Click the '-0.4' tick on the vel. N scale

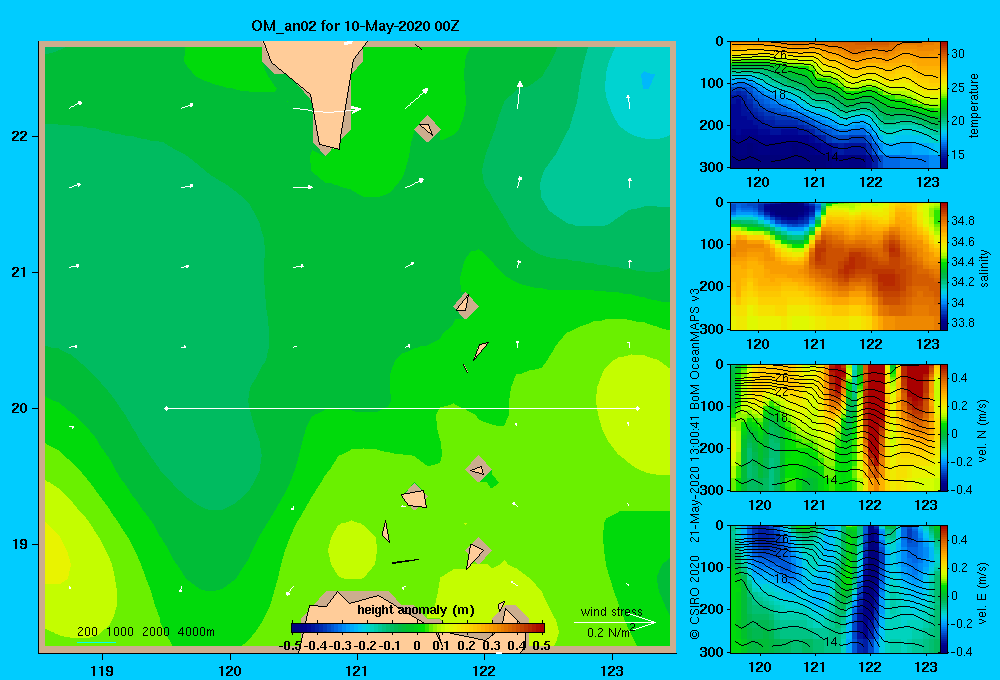click(961, 489)
